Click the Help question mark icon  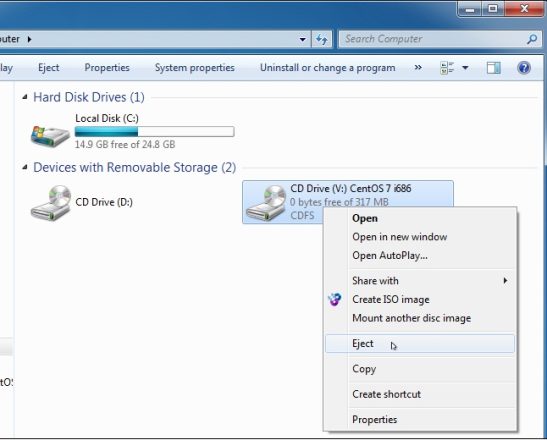524,68
